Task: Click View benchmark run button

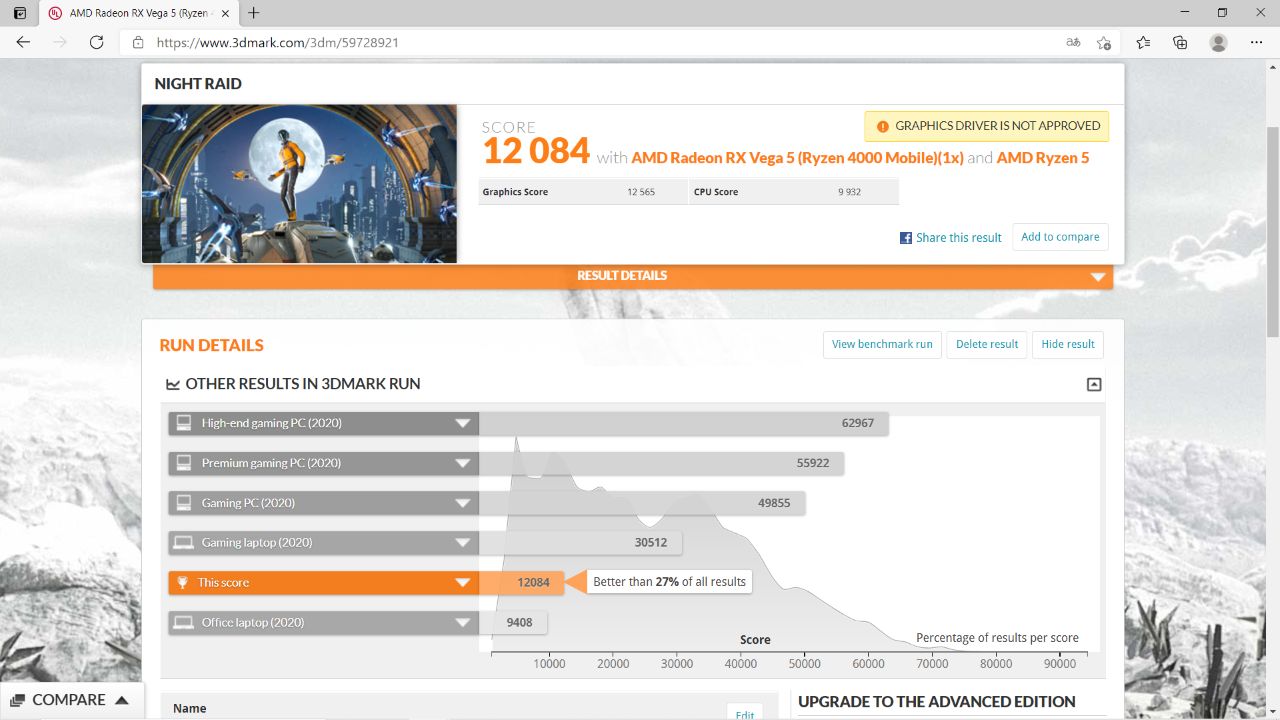Action: pyautogui.click(x=882, y=344)
